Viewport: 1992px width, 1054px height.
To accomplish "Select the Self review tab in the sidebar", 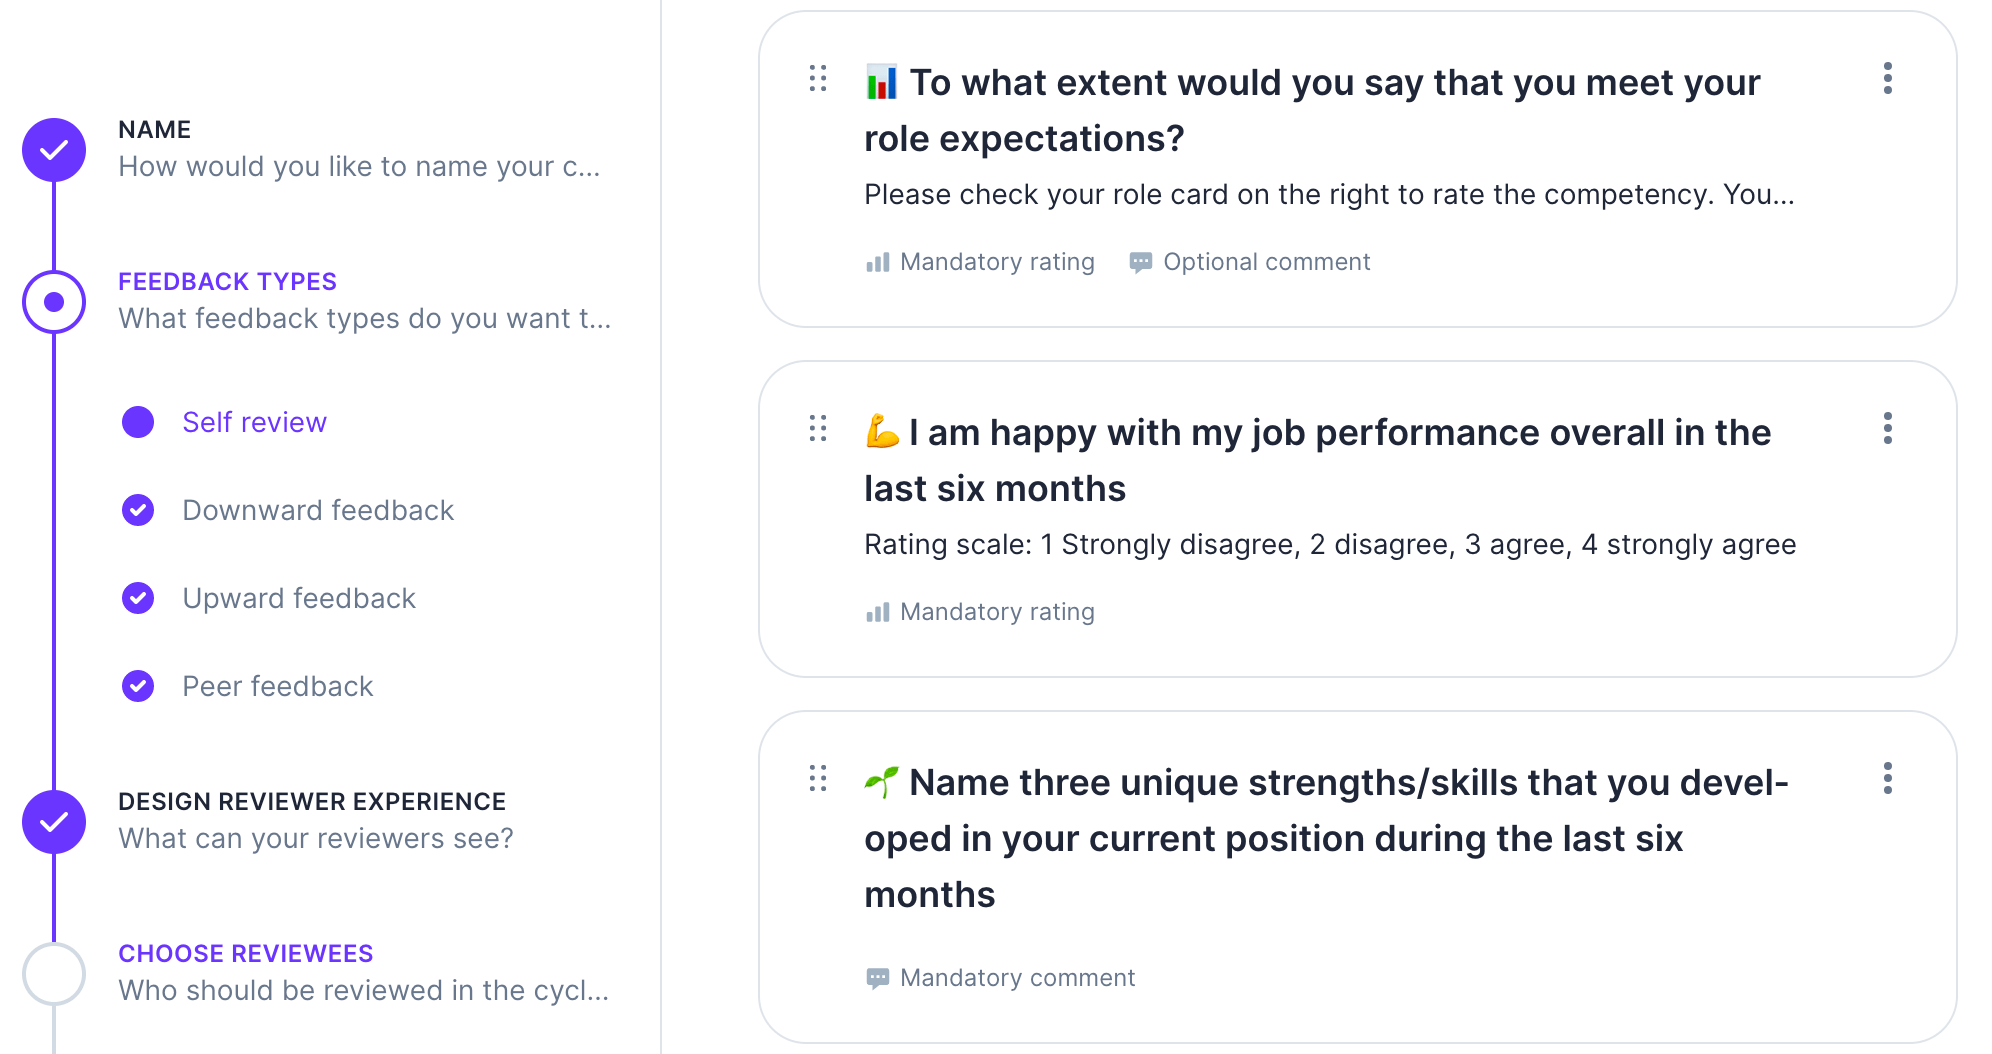I will (253, 422).
